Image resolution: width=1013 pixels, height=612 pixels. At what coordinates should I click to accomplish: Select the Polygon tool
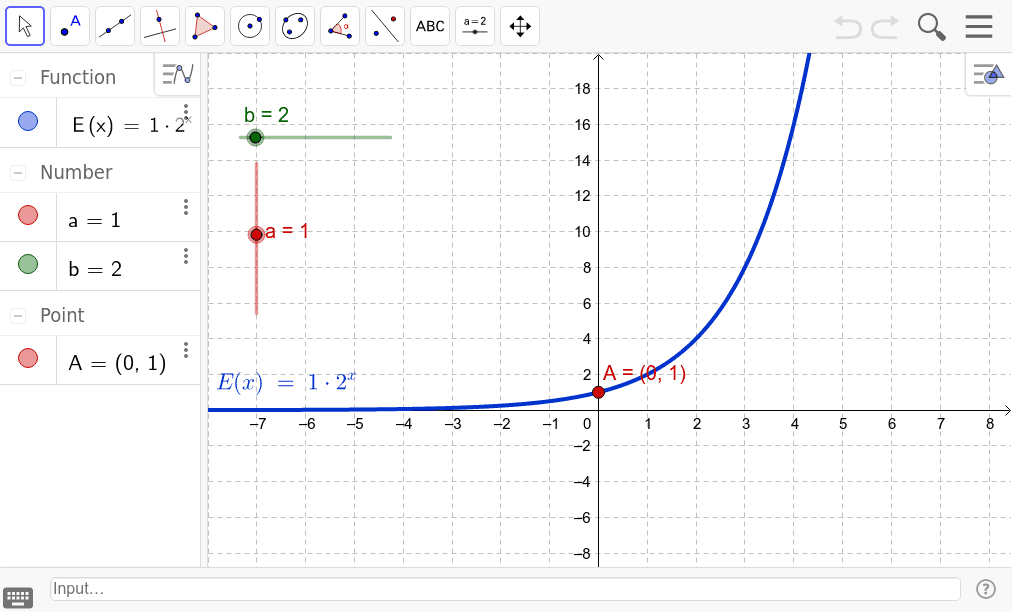pyautogui.click(x=205, y=26)
